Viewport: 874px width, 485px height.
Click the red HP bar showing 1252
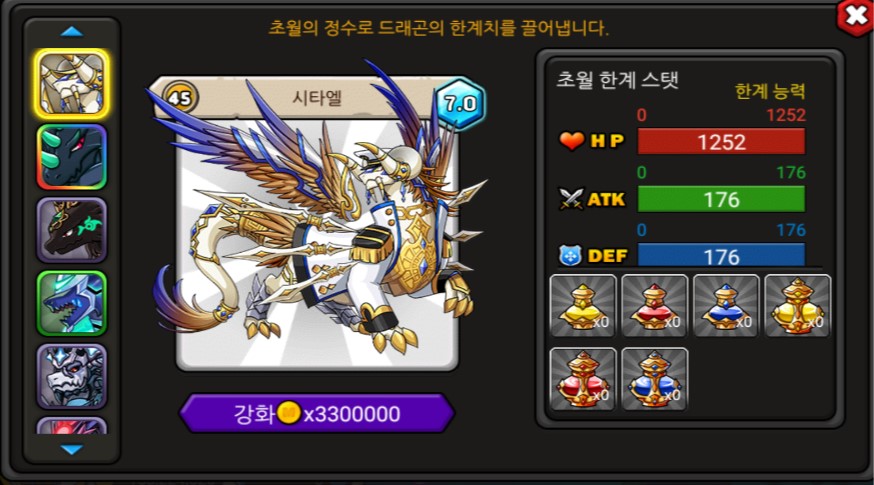[721, 142]
